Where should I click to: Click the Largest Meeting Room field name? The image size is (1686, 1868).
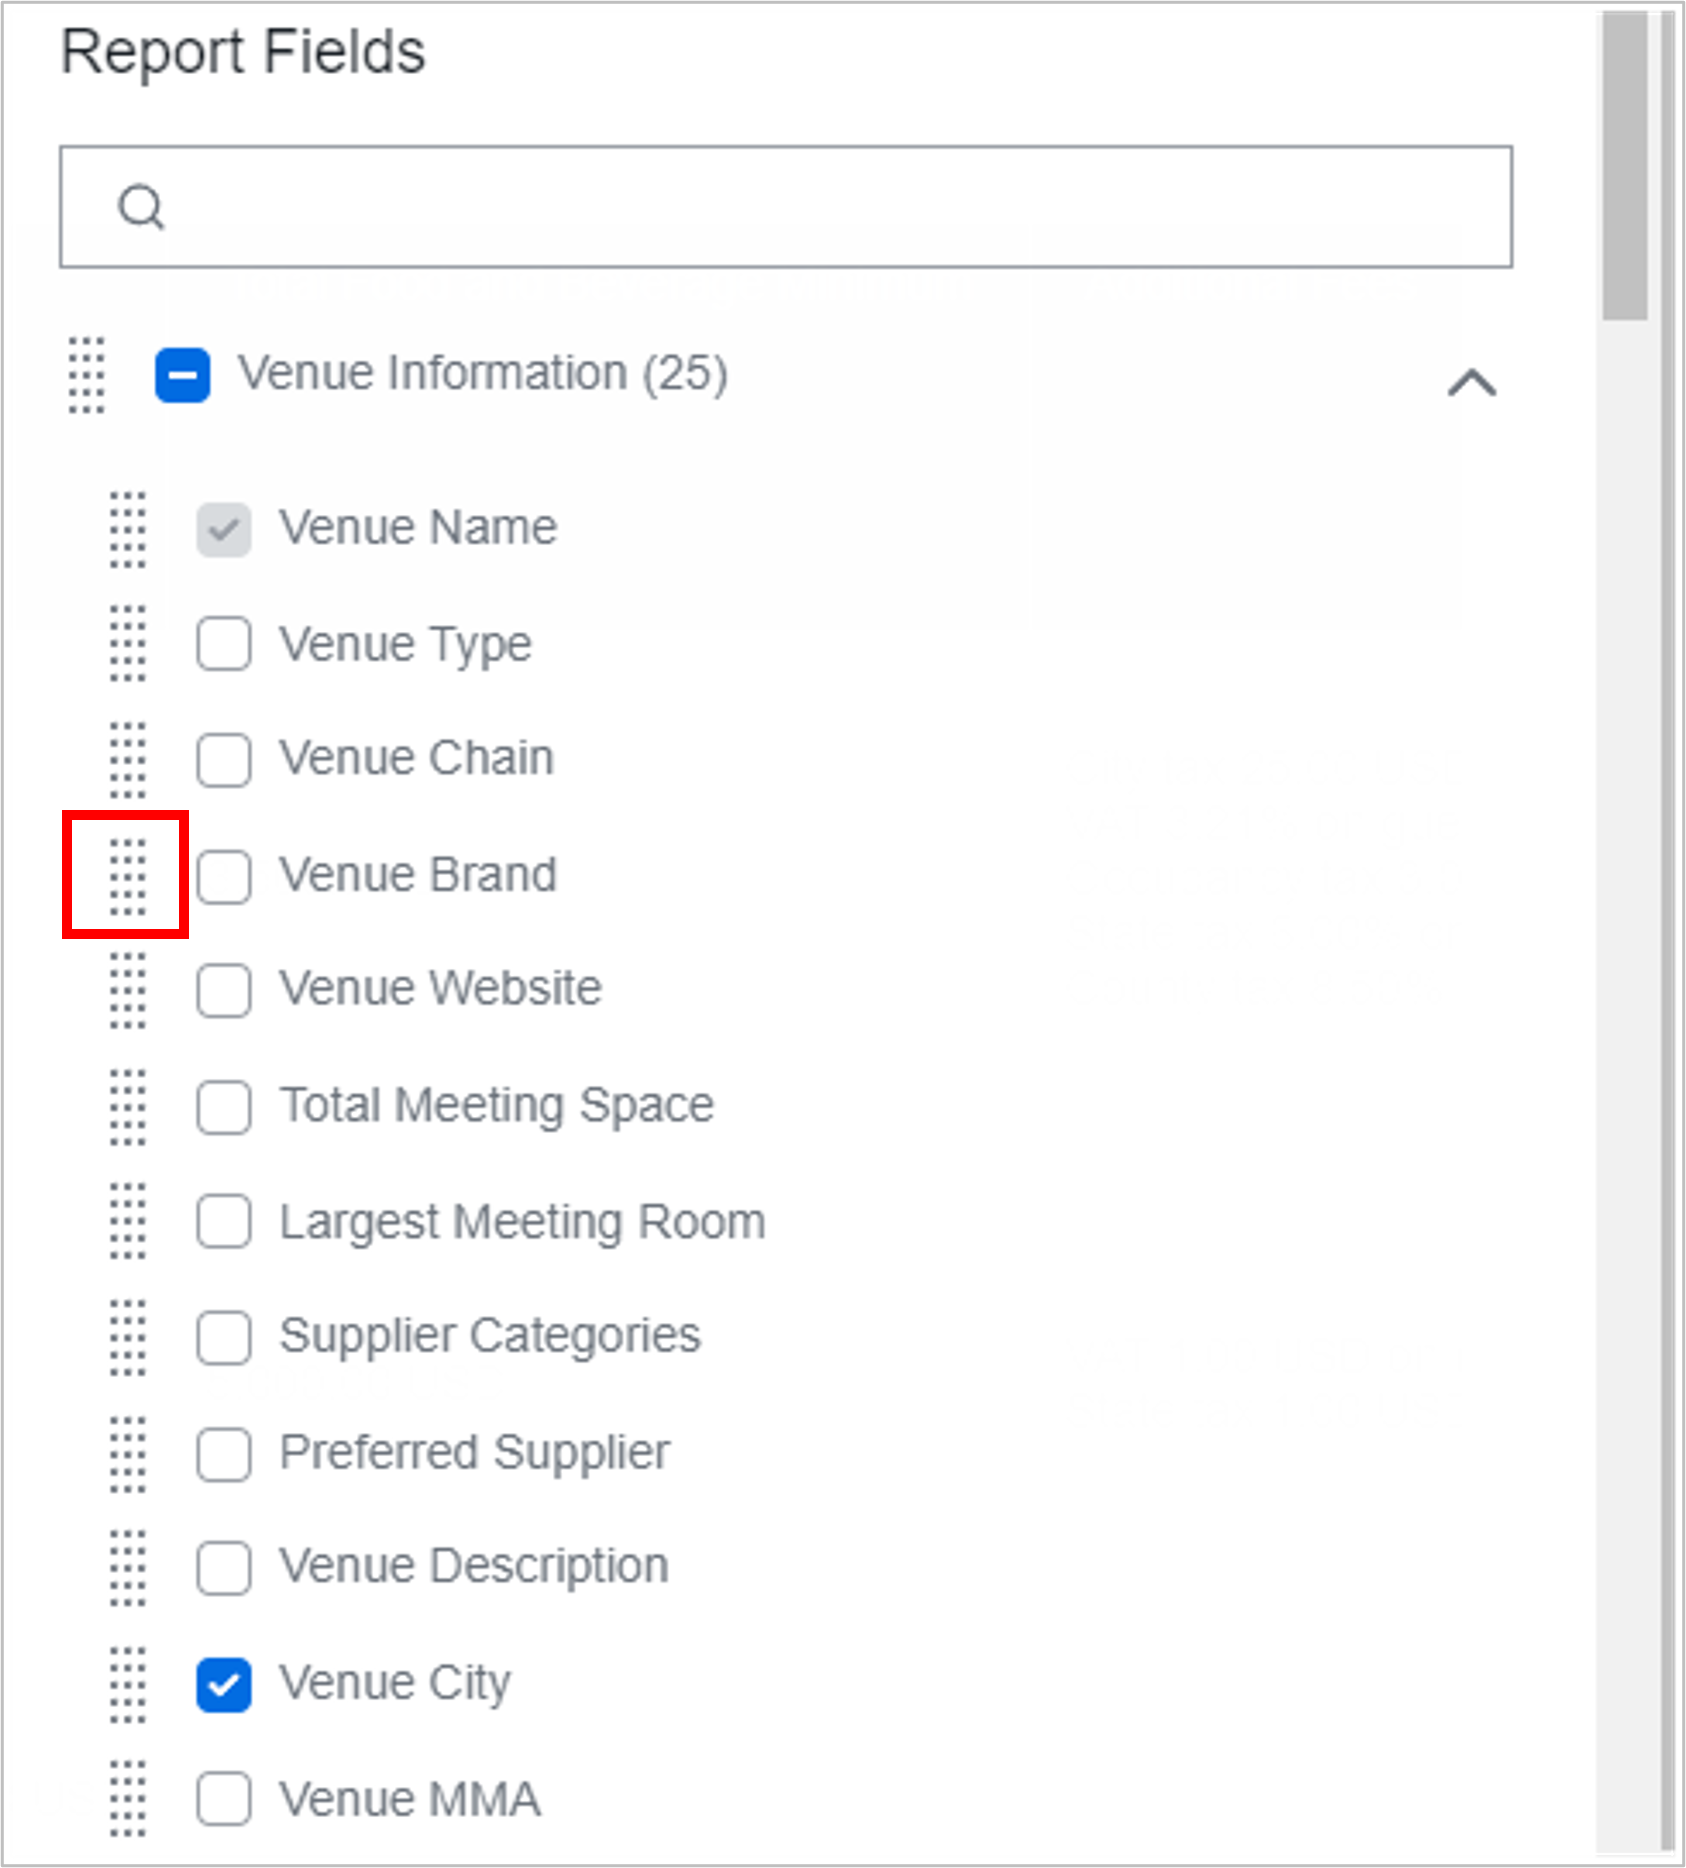pyautogui.click(x=522, y=1222)
